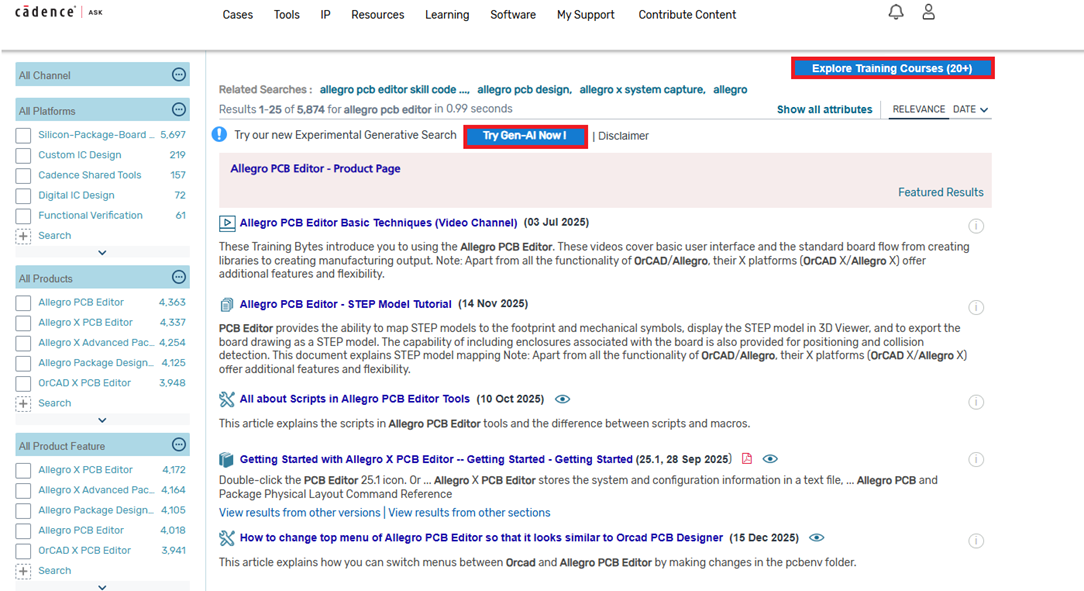The image size is (1084, 591).
Task: Open the Allegro PCB Editor - Product Page link
Action: pyautogui.click(x=315, y=169)
